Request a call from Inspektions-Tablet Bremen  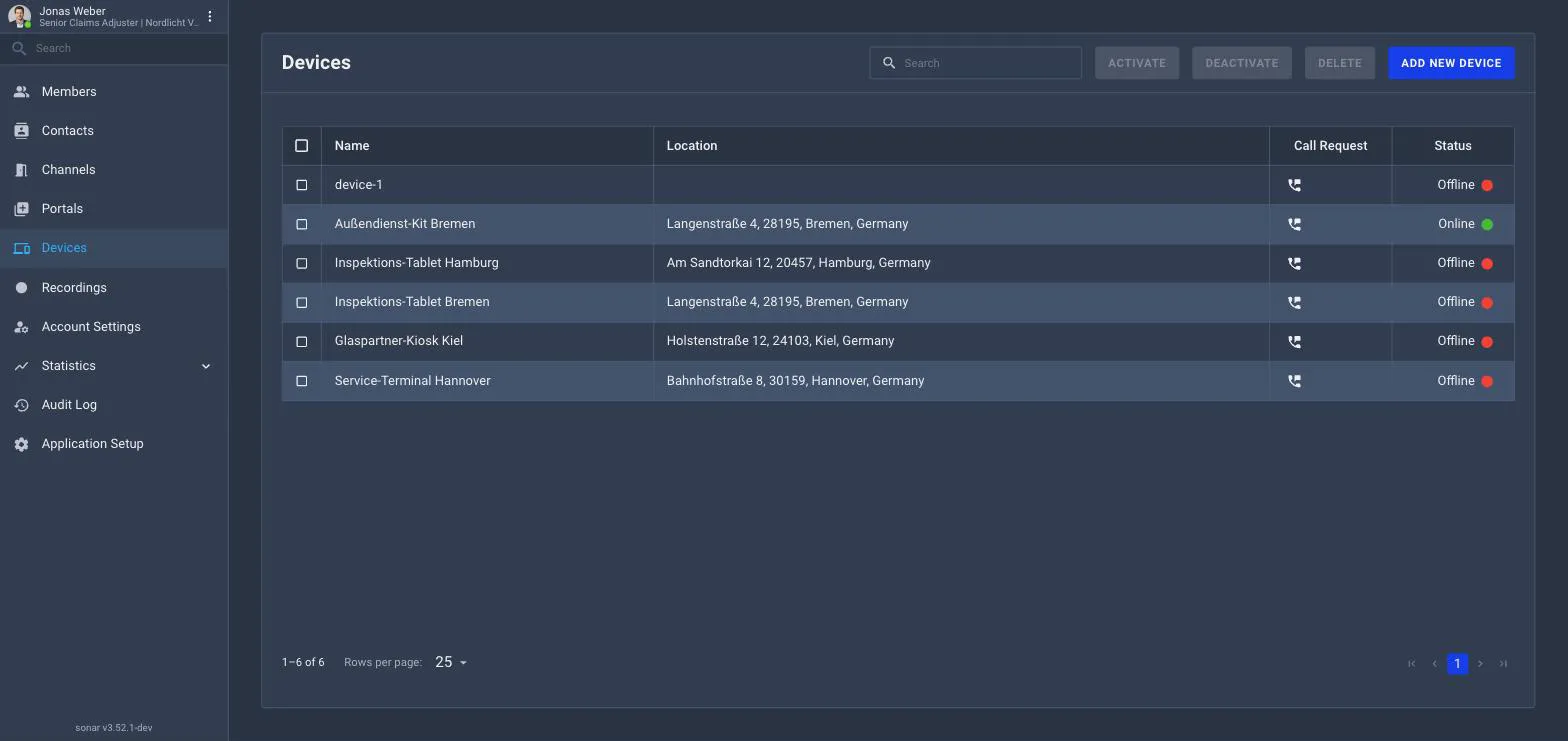1294,302
